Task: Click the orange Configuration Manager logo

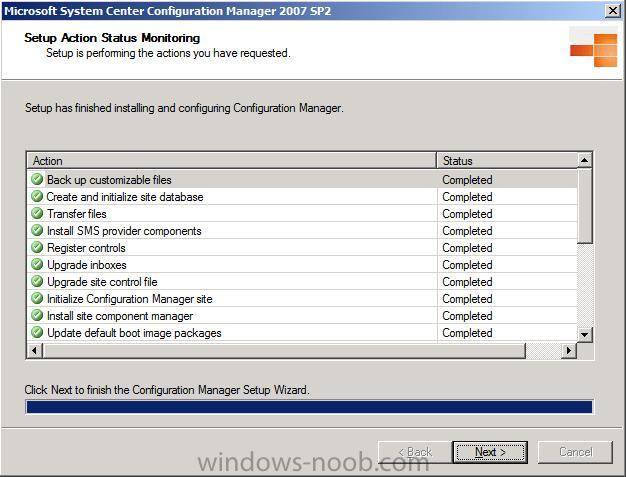Action: click(594, 50)
